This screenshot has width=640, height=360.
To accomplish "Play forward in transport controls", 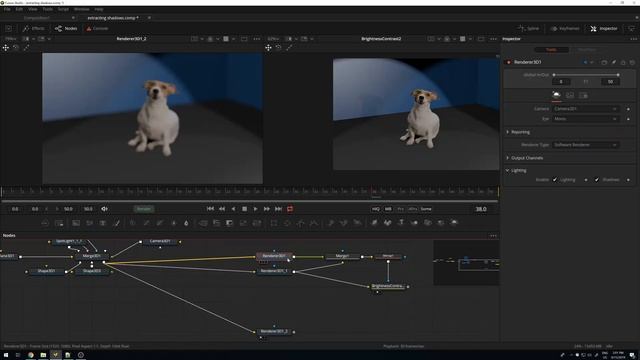I will coord(256,209).
